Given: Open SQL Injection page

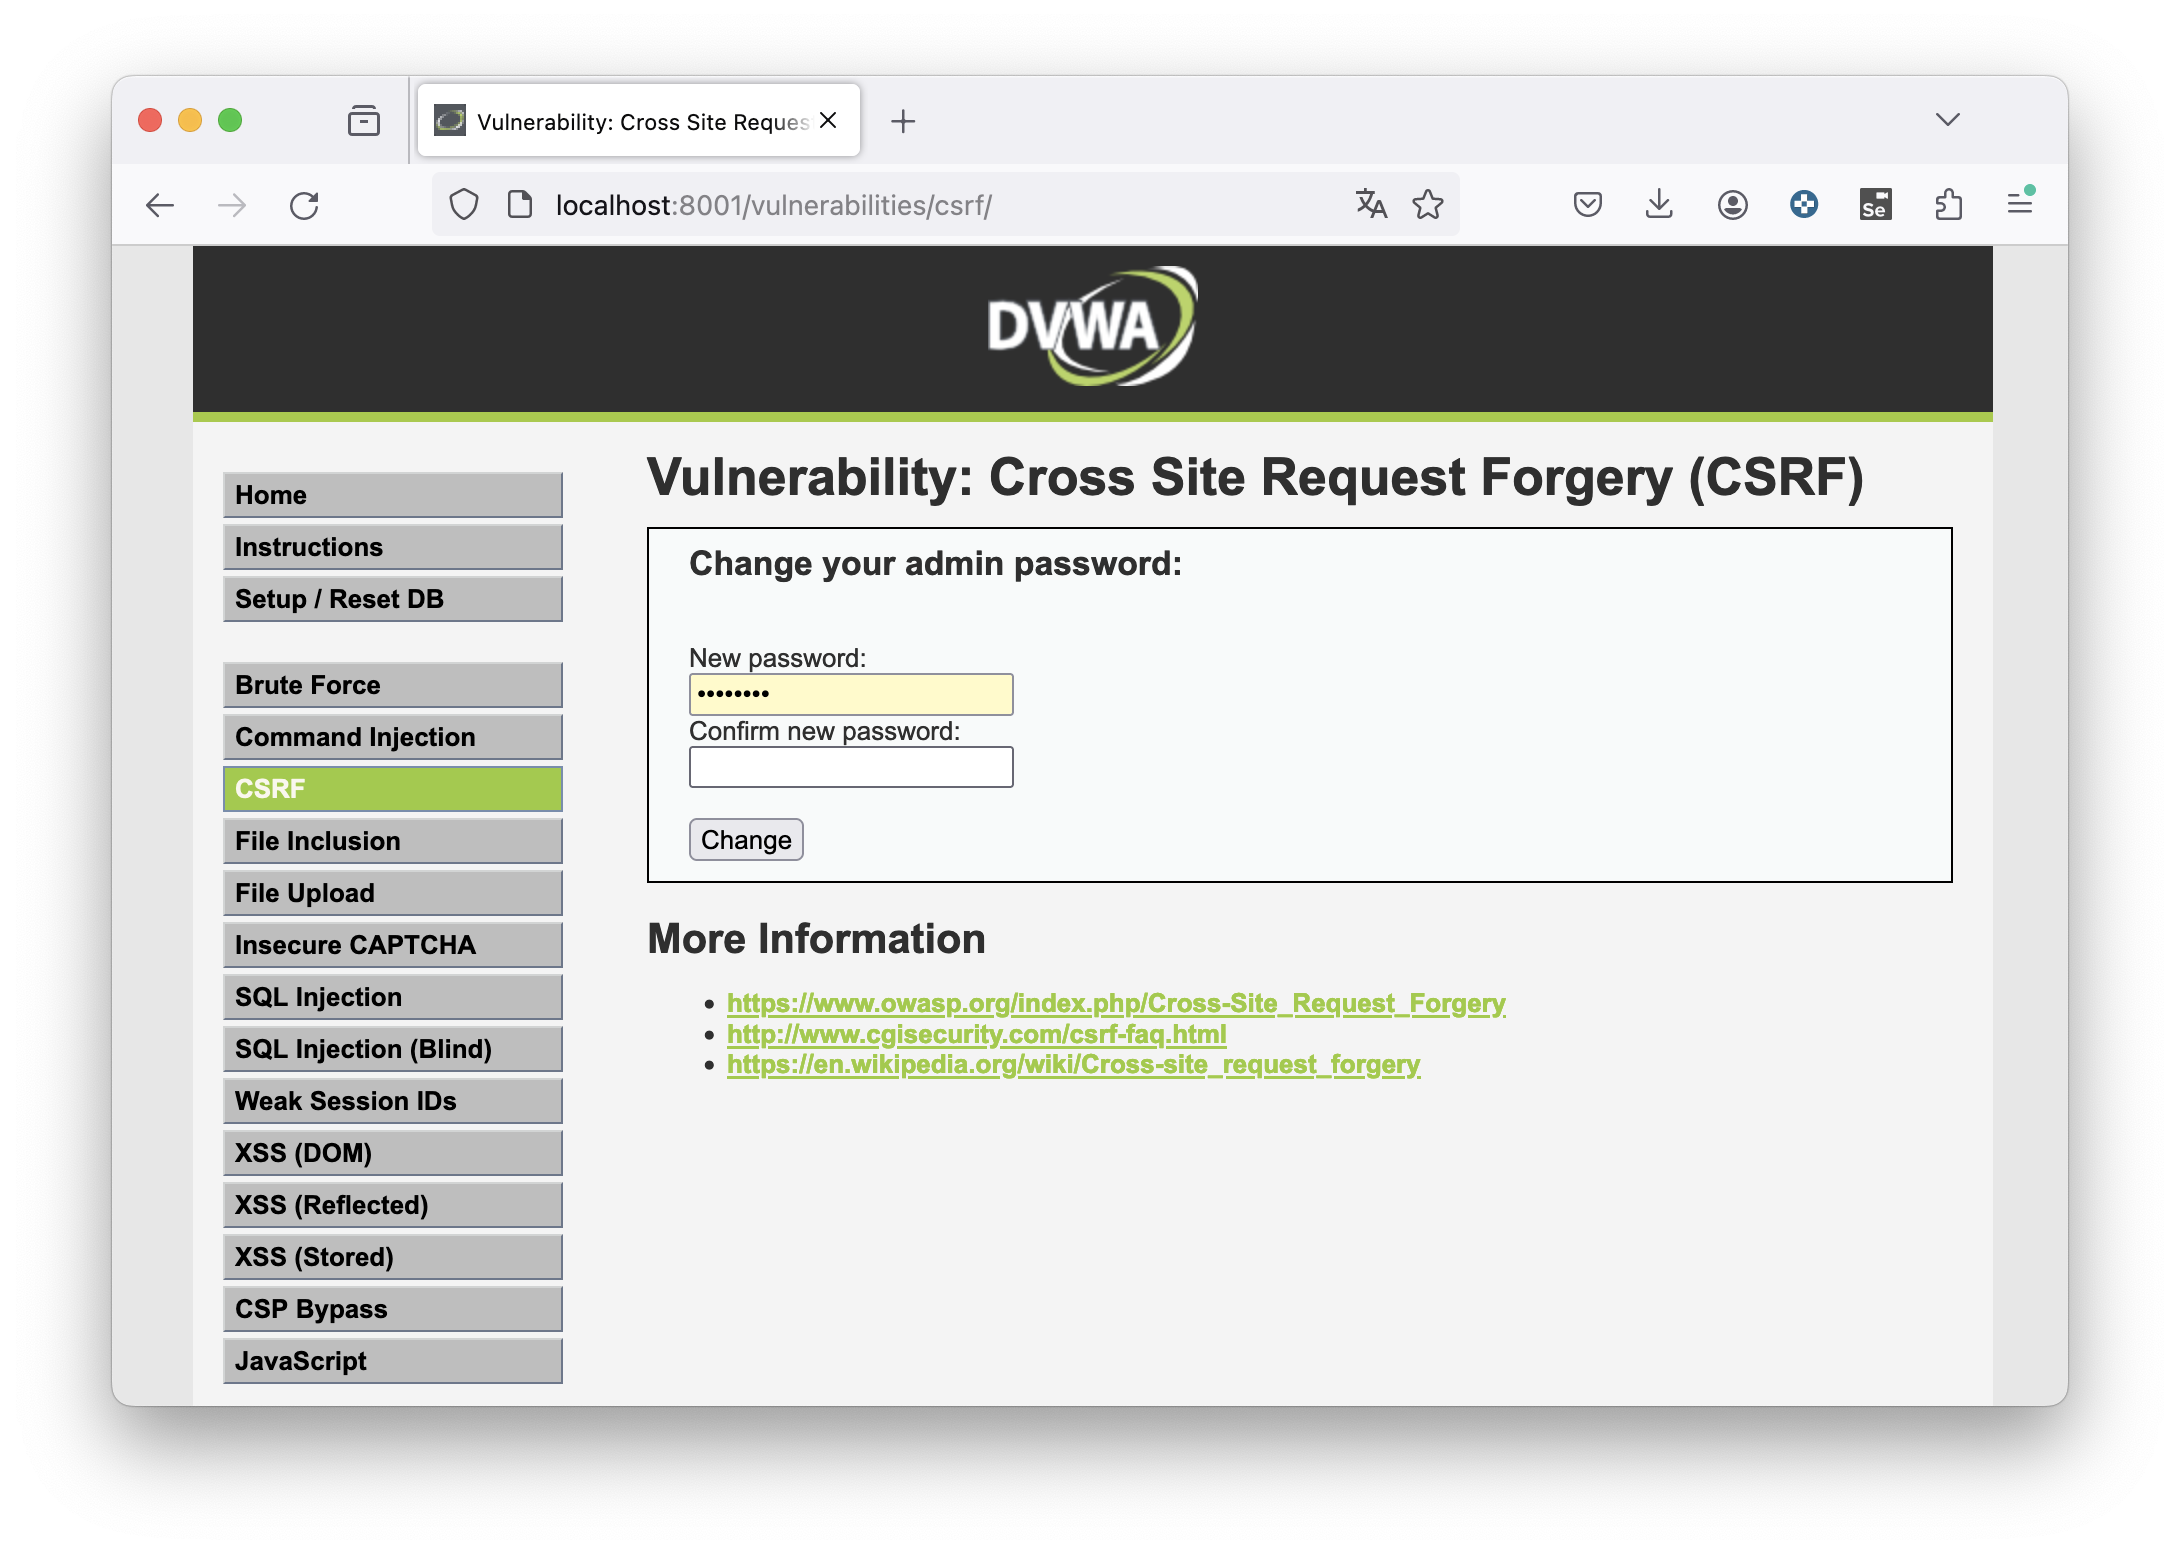Looking at the screenshot, I should (x=393, y=997).
